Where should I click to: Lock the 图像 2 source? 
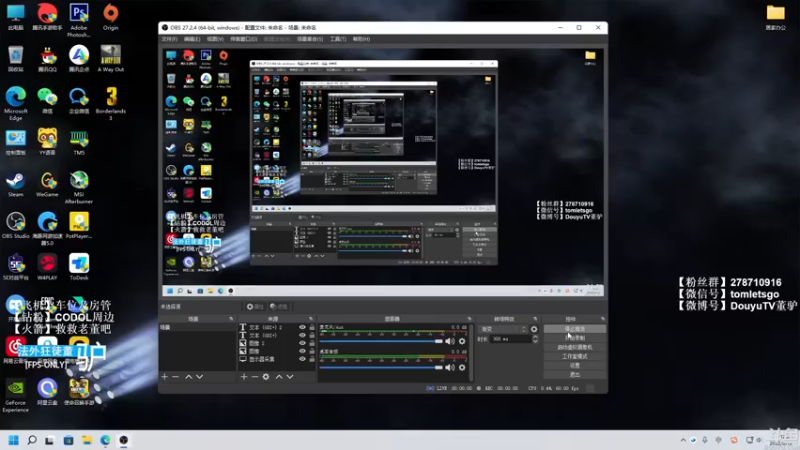312,343
